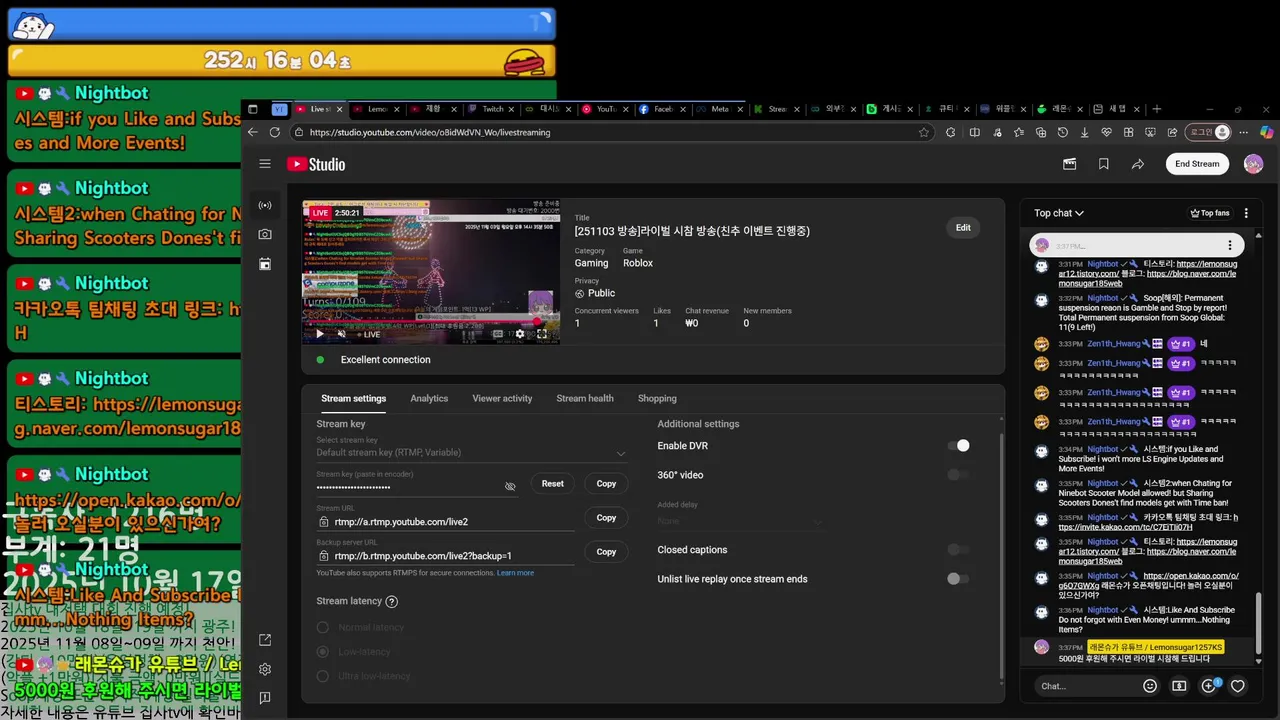Image resolution: width=1280 pixels, height=720 pixels.
Task: Select Normal latency radio button
Action: pyautogui.click(x=323, y=628)
